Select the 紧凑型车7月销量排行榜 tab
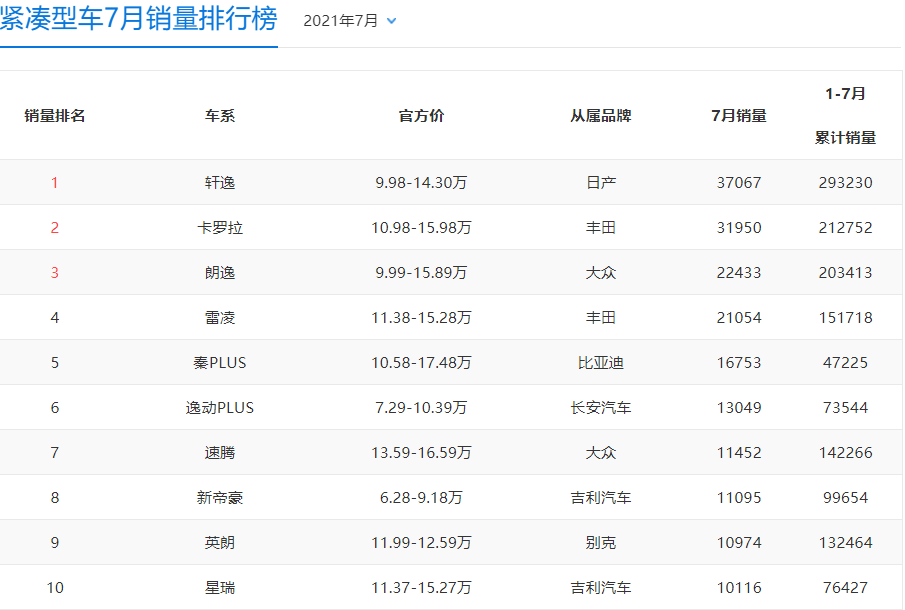The width and height of the screenshot is (905, 610). tap(139, 20)
